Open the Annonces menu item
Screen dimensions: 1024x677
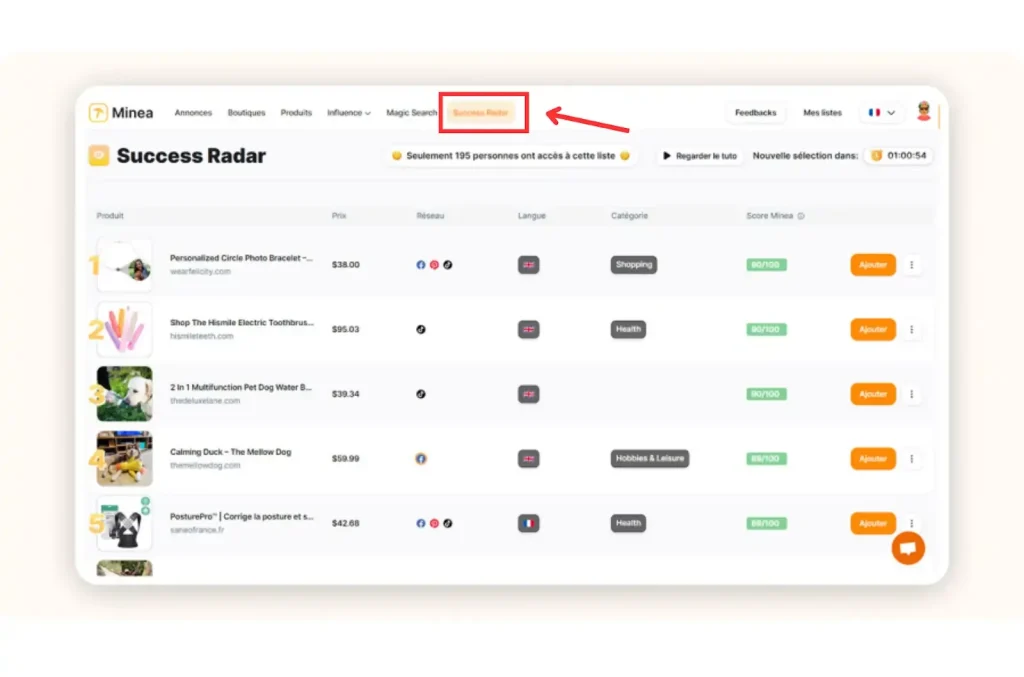tap(193, 112)
